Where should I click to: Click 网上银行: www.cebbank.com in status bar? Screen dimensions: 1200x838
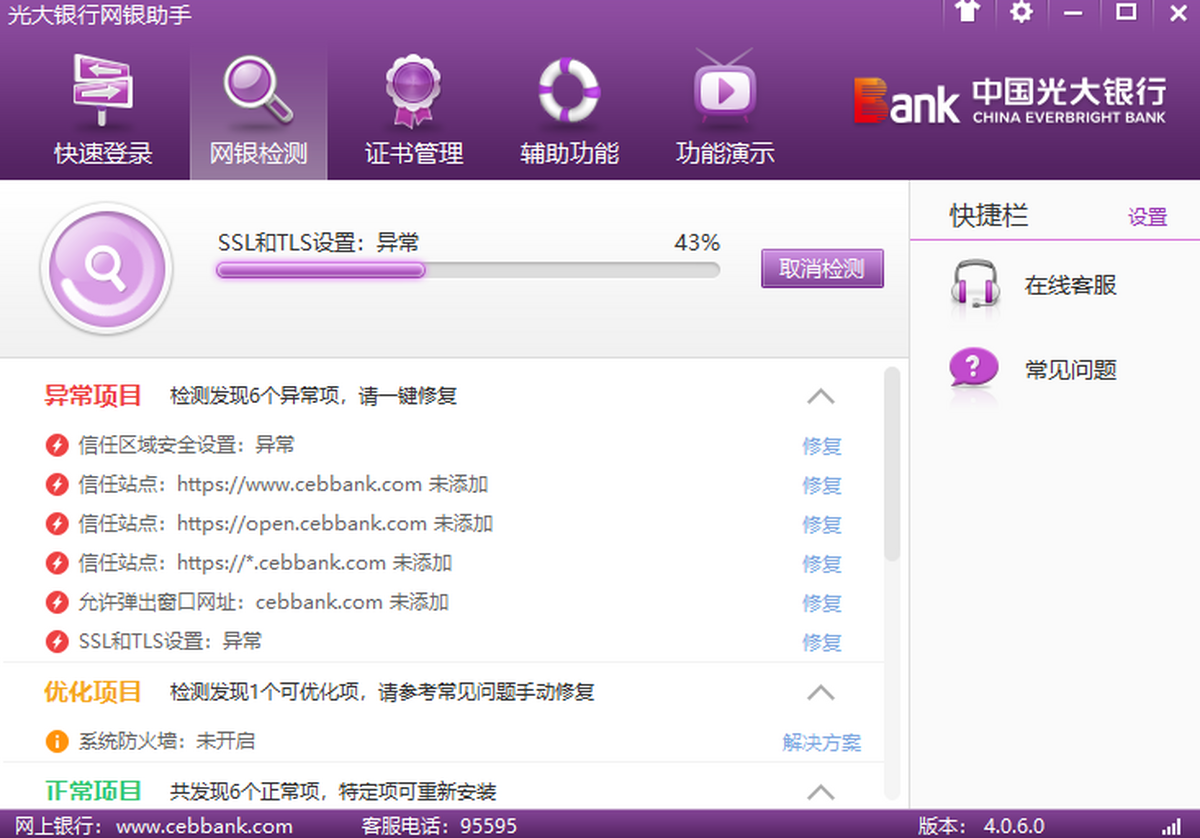click(154, 826)
